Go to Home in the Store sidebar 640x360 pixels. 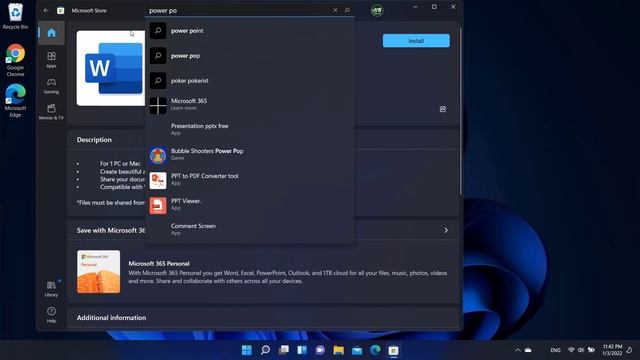[x=51, y=33]
